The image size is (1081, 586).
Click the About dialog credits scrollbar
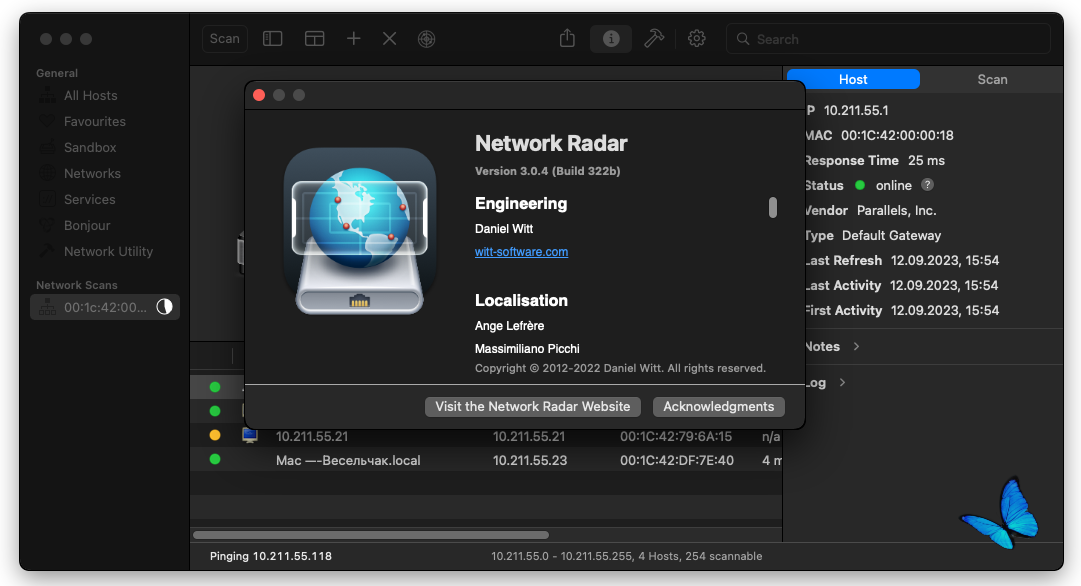[773, 208]
